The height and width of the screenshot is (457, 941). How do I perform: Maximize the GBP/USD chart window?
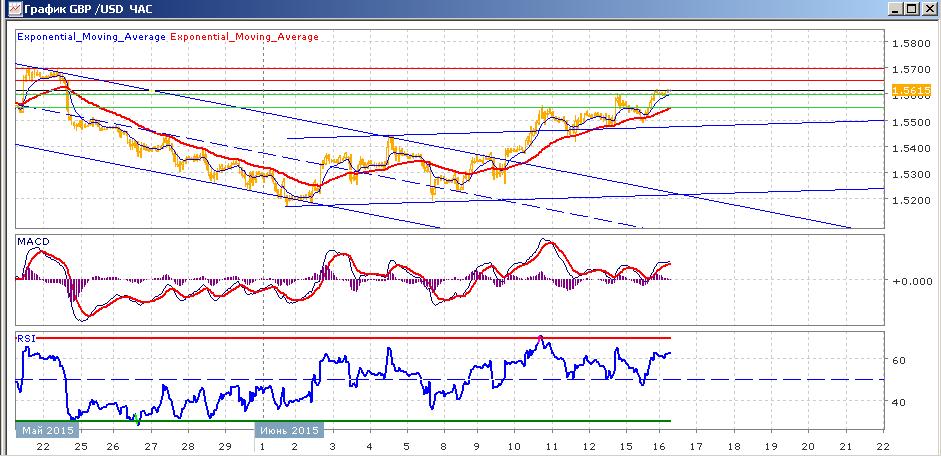pyautogui.click(x=912, y=9)
